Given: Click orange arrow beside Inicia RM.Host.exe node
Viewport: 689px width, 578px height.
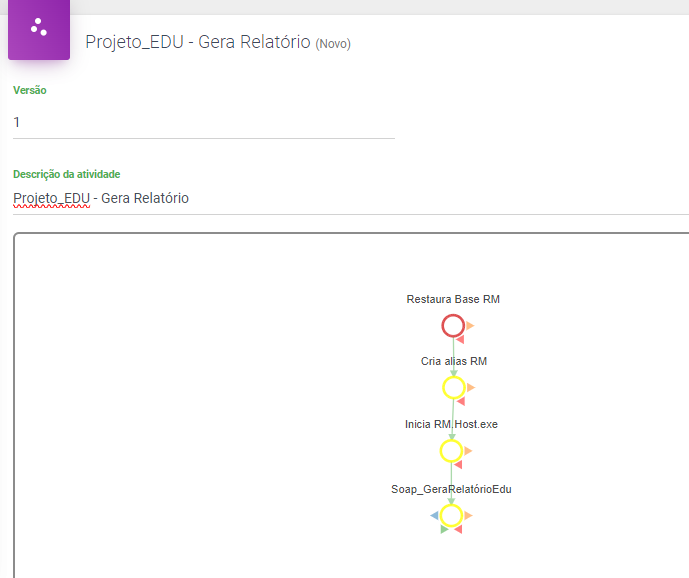Looking at the screenshot, I should [468, 451].
